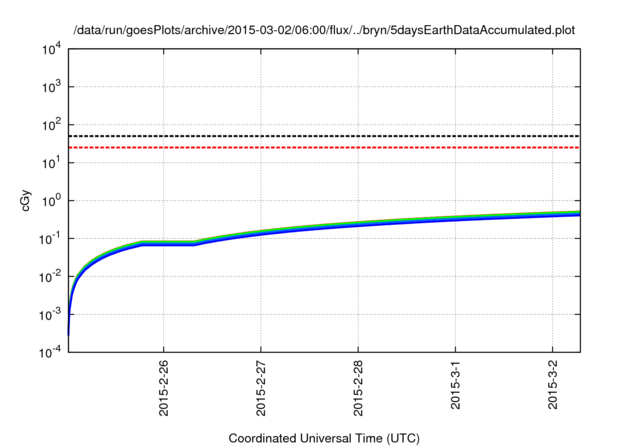Click the 10^4 y-axis label

[x=52, y=50]
